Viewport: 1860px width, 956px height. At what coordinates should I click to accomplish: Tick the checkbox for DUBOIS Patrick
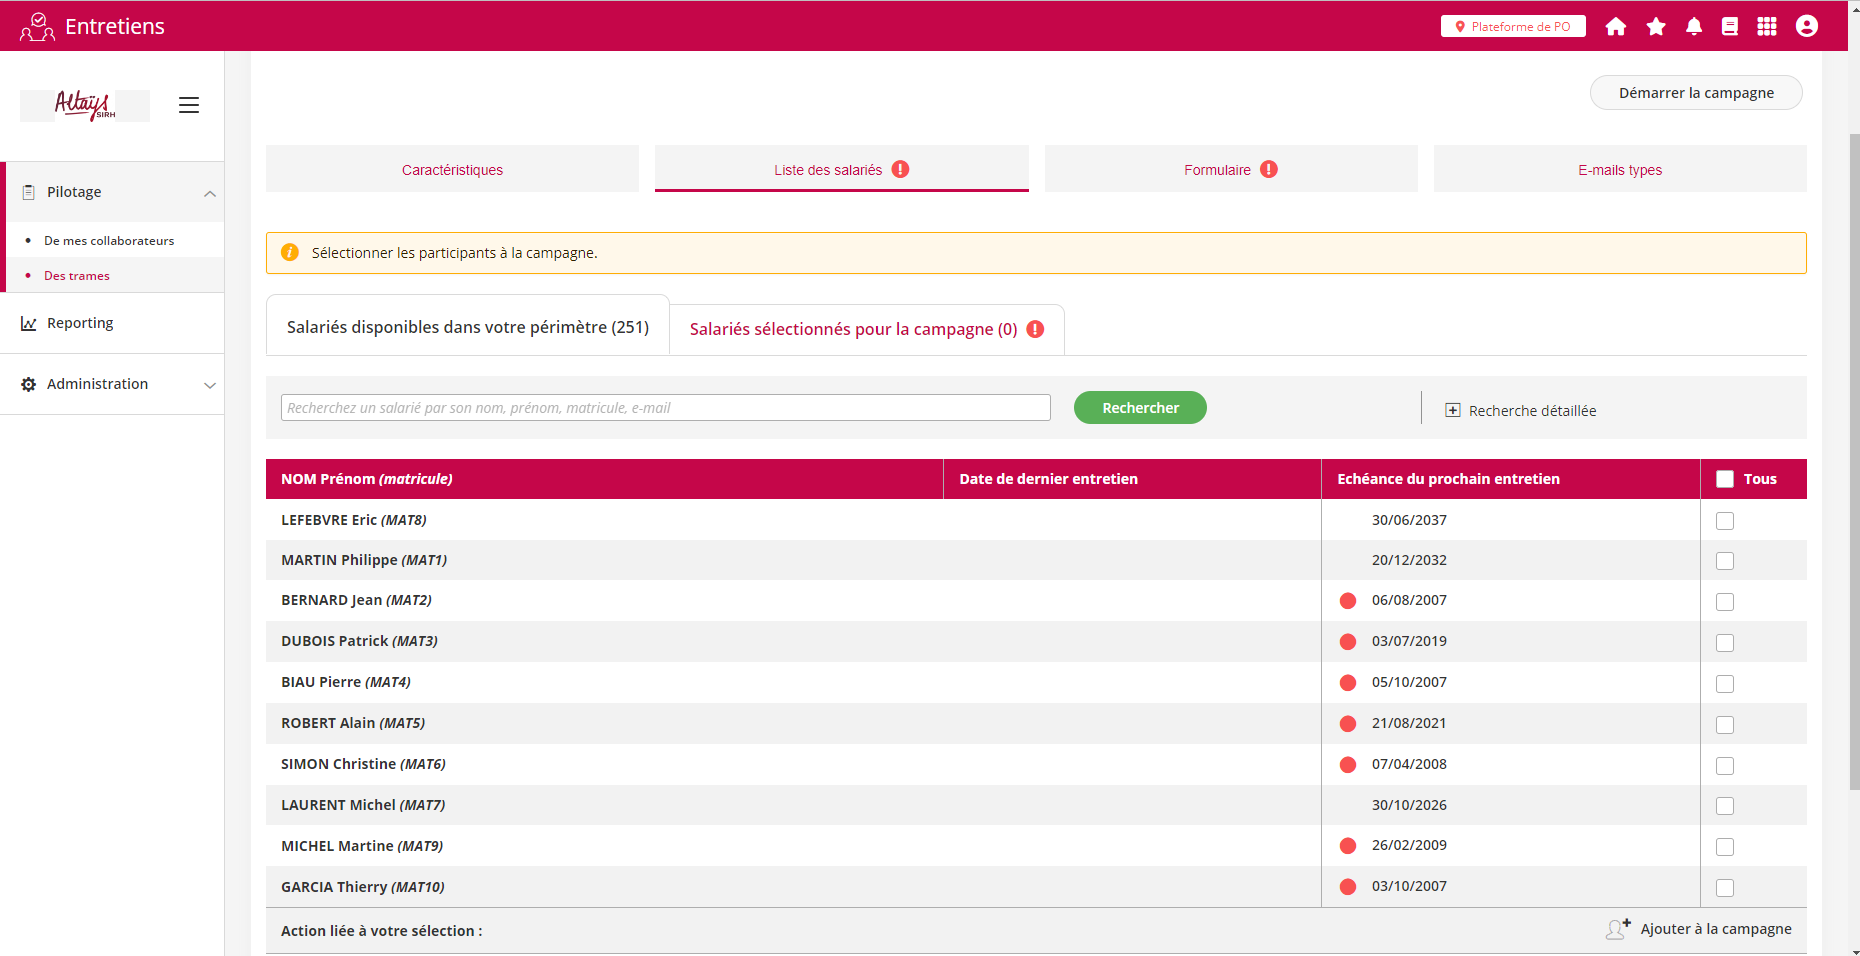click(x=1725, y=643)
